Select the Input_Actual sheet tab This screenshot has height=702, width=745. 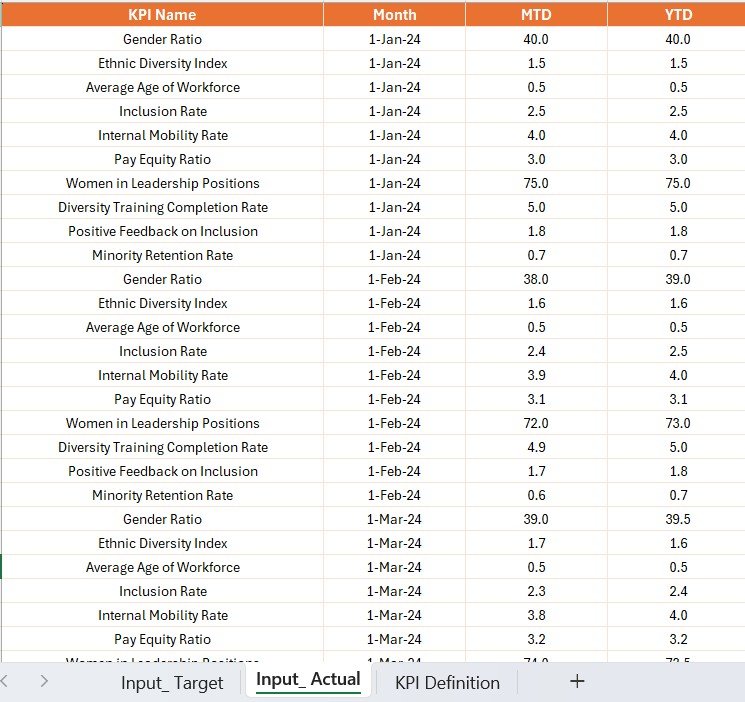[308, 680]
